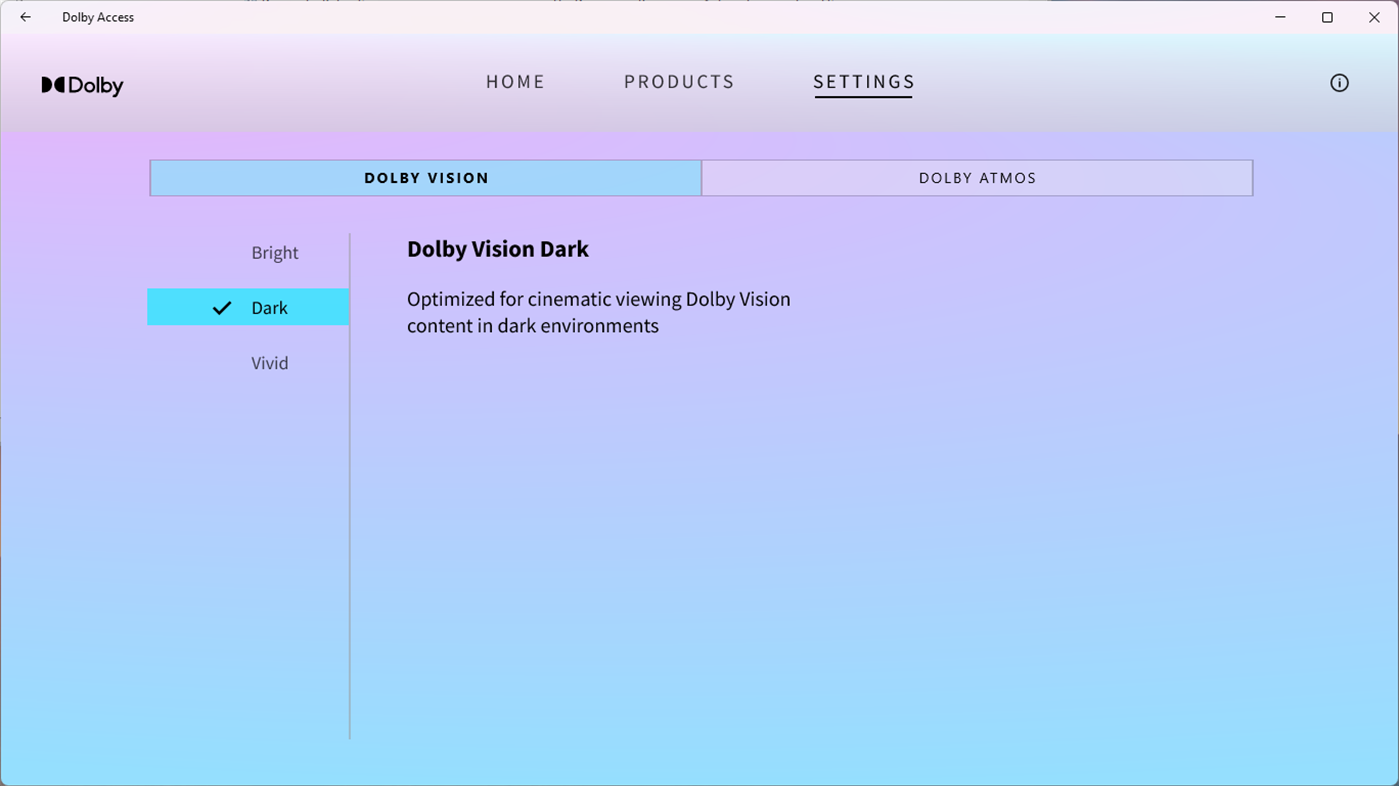Select the Dark color profile
Image resolution: width=1399 pixels, height=786 pixels.
269,307
